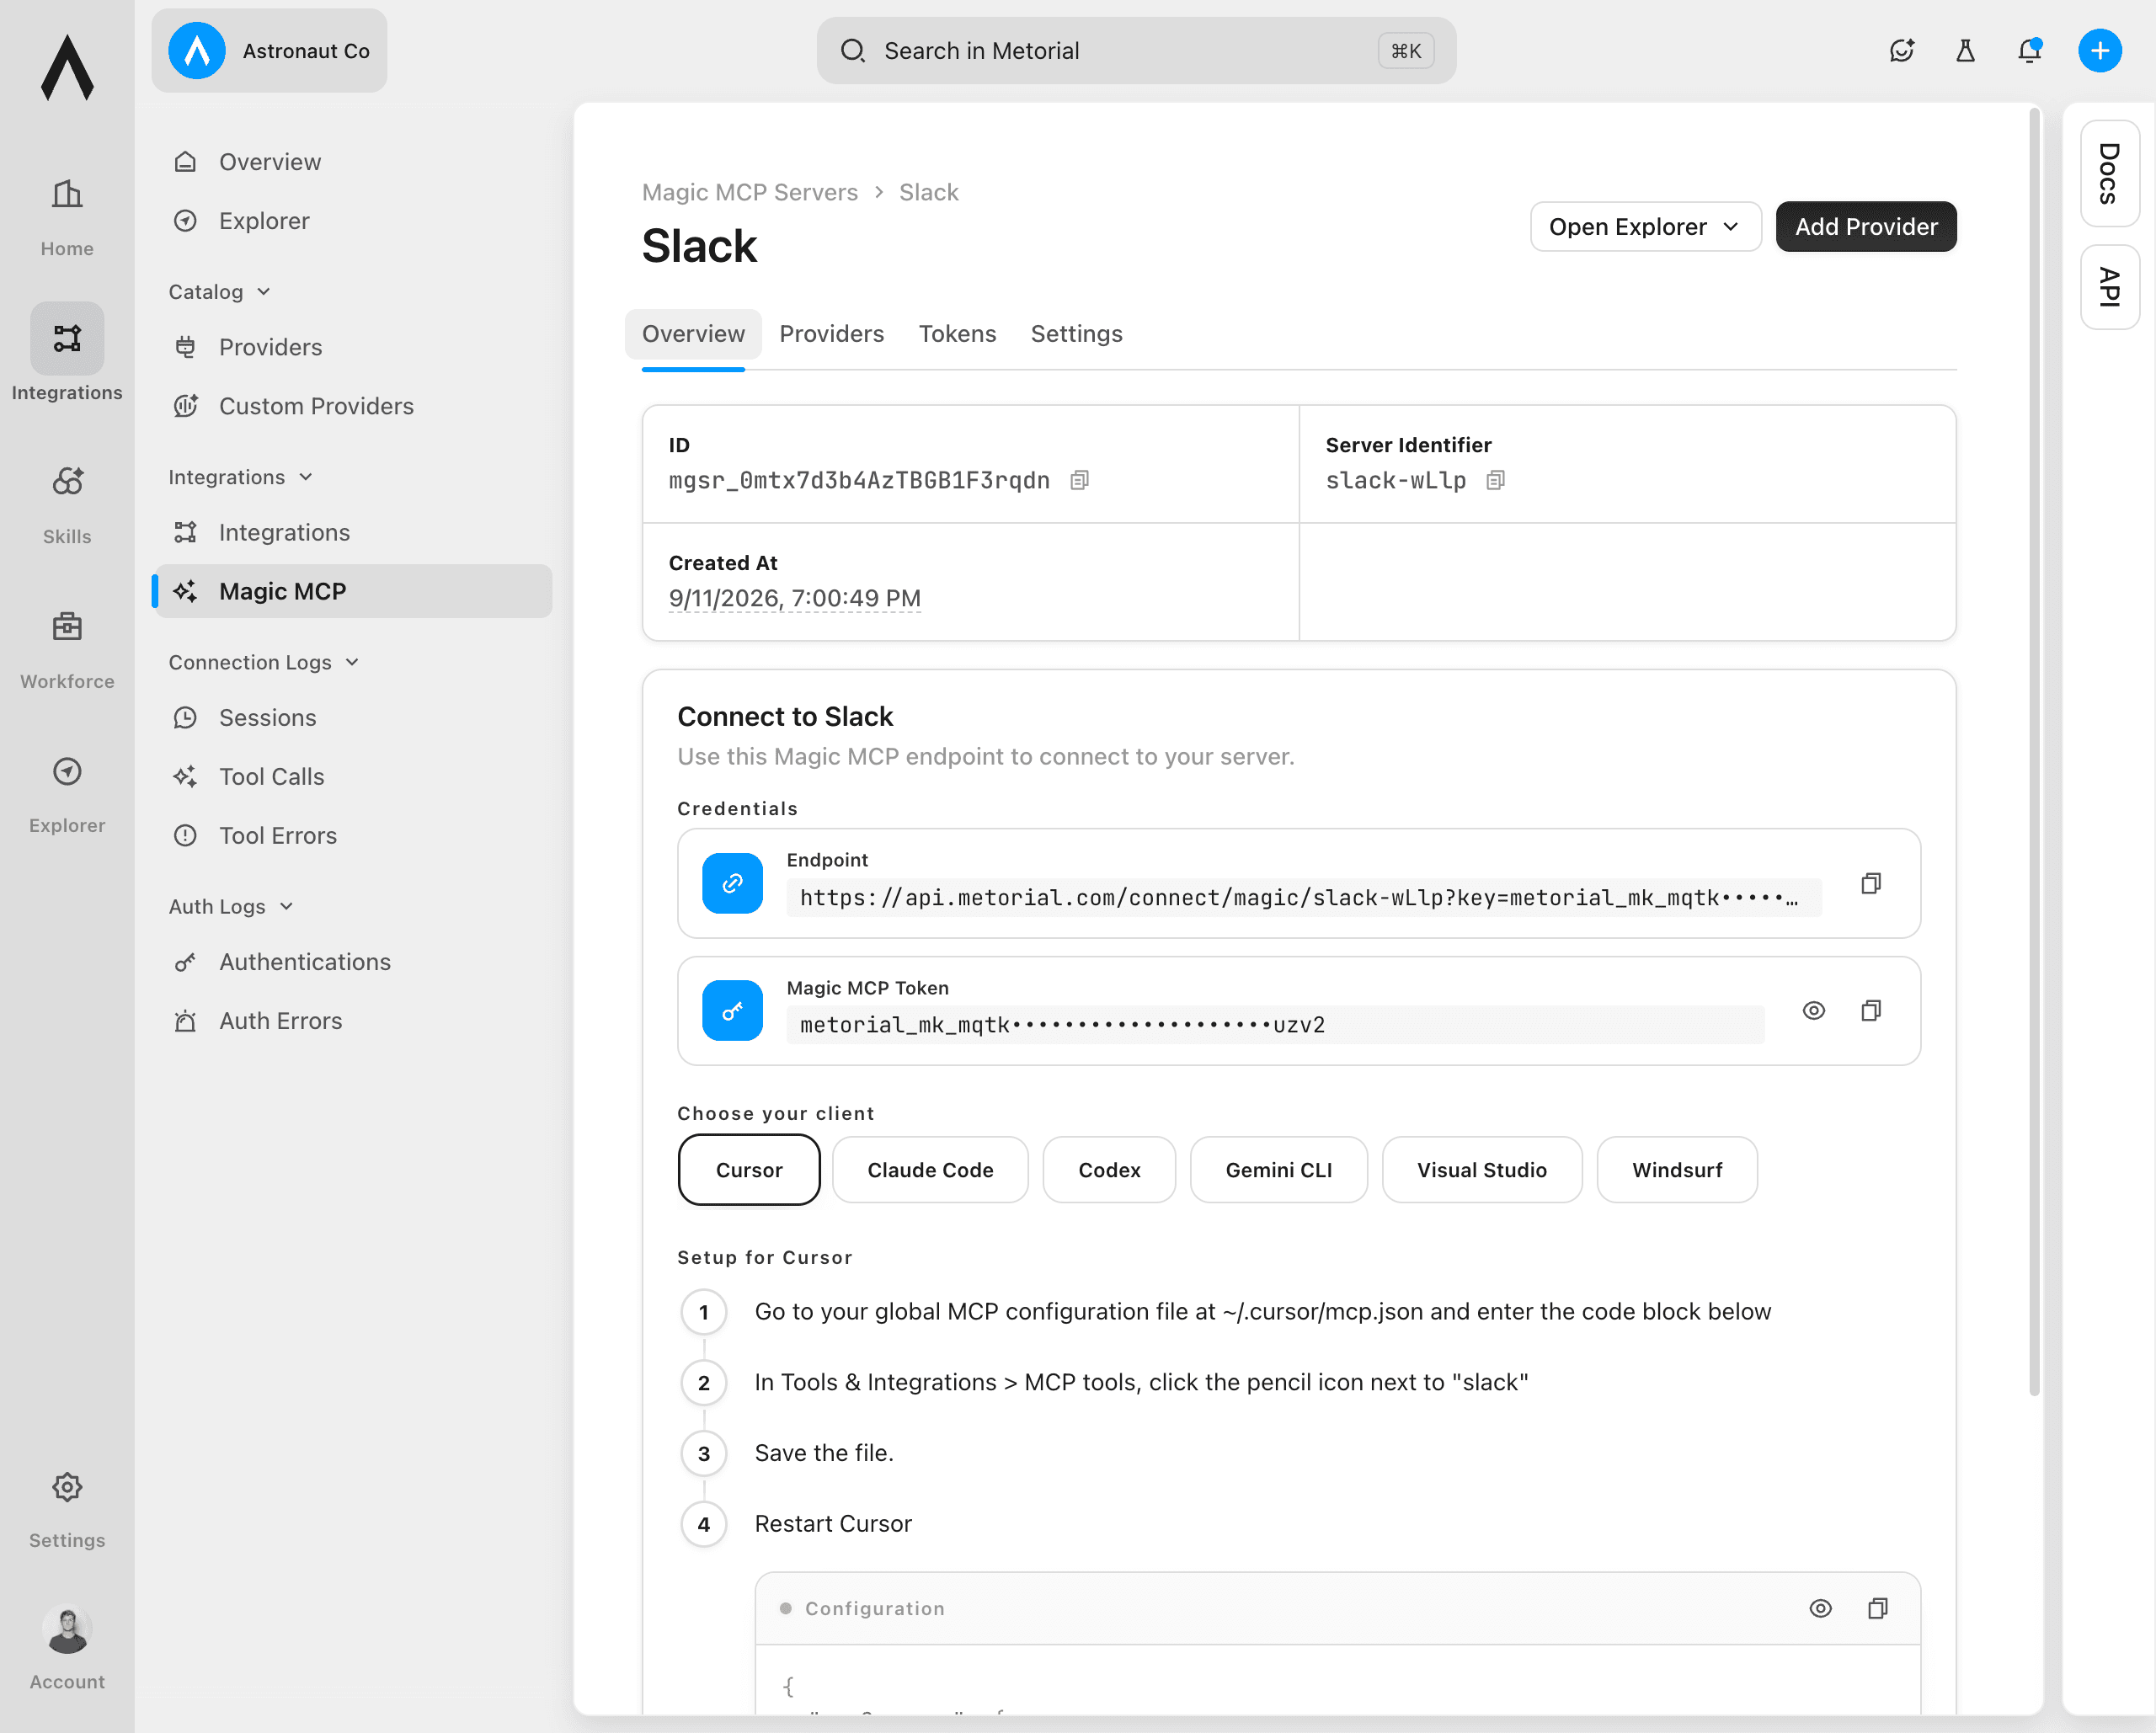Image resolution: width=2156 pixels, height=1733 pixels.
Task: Click the Created At timestamp 9/11/2026
Action: [x=795, y=598]
